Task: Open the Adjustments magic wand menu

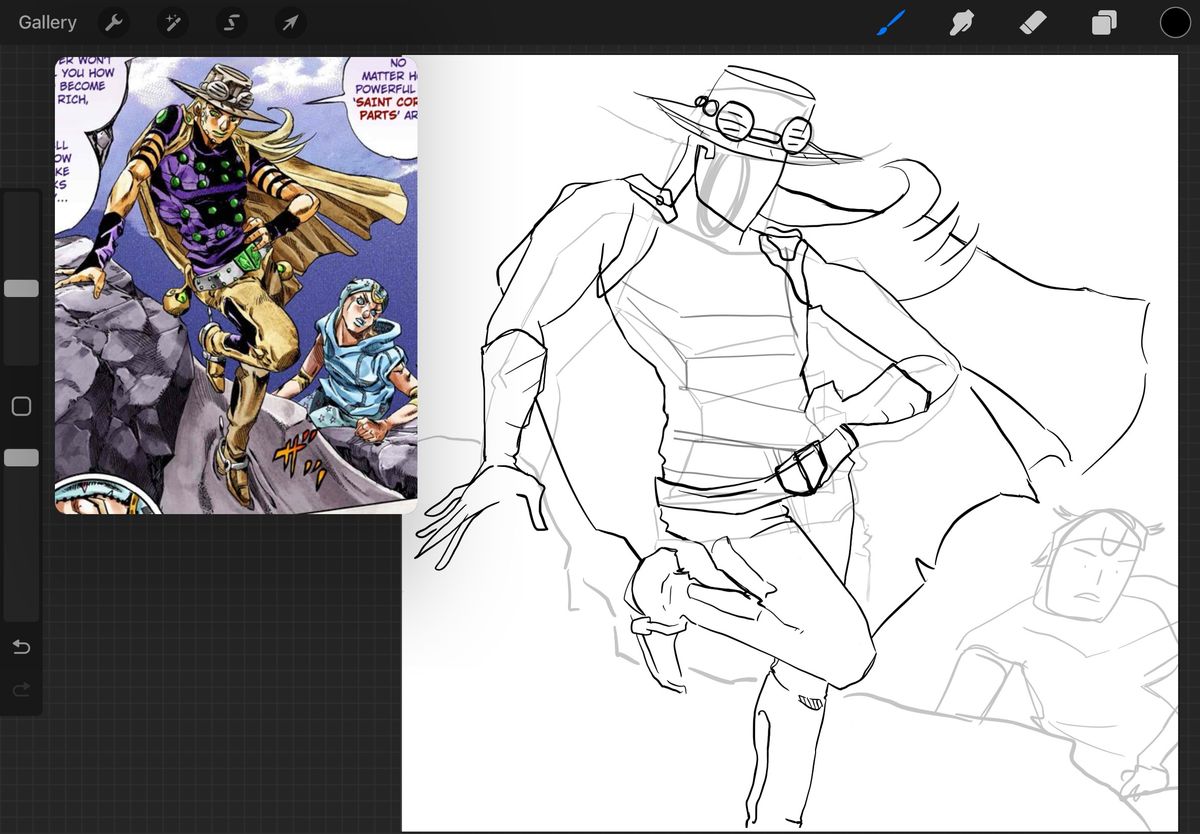Action: pos(172,22)
